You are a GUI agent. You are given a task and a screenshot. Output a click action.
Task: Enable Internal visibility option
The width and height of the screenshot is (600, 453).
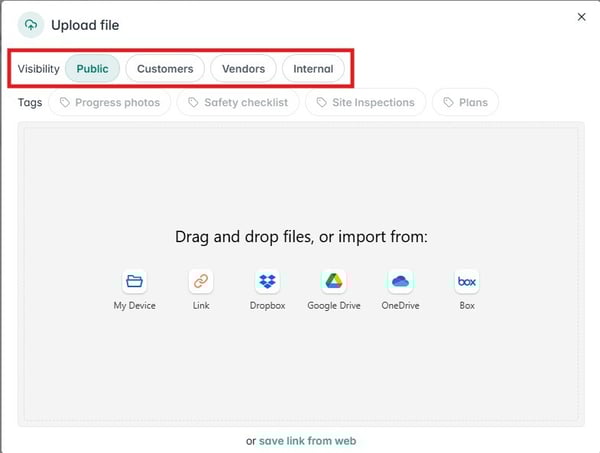click(x=313, y=69)
